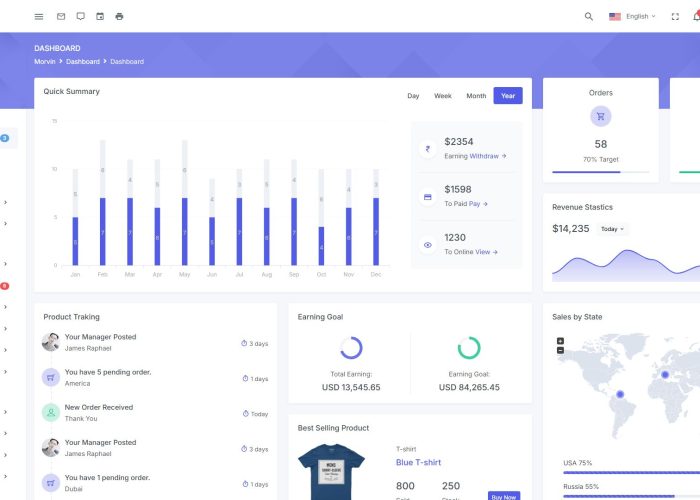Click the Oct bar in Quick Summary chart
The image size is (700, 500).
pyautogui.click(x=321, y=246)
